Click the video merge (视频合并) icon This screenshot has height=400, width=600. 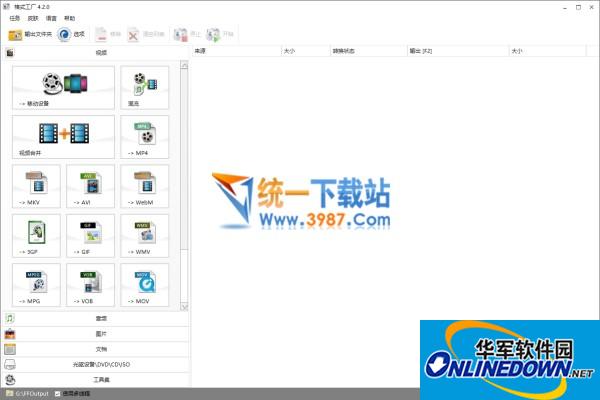point(64,137)
